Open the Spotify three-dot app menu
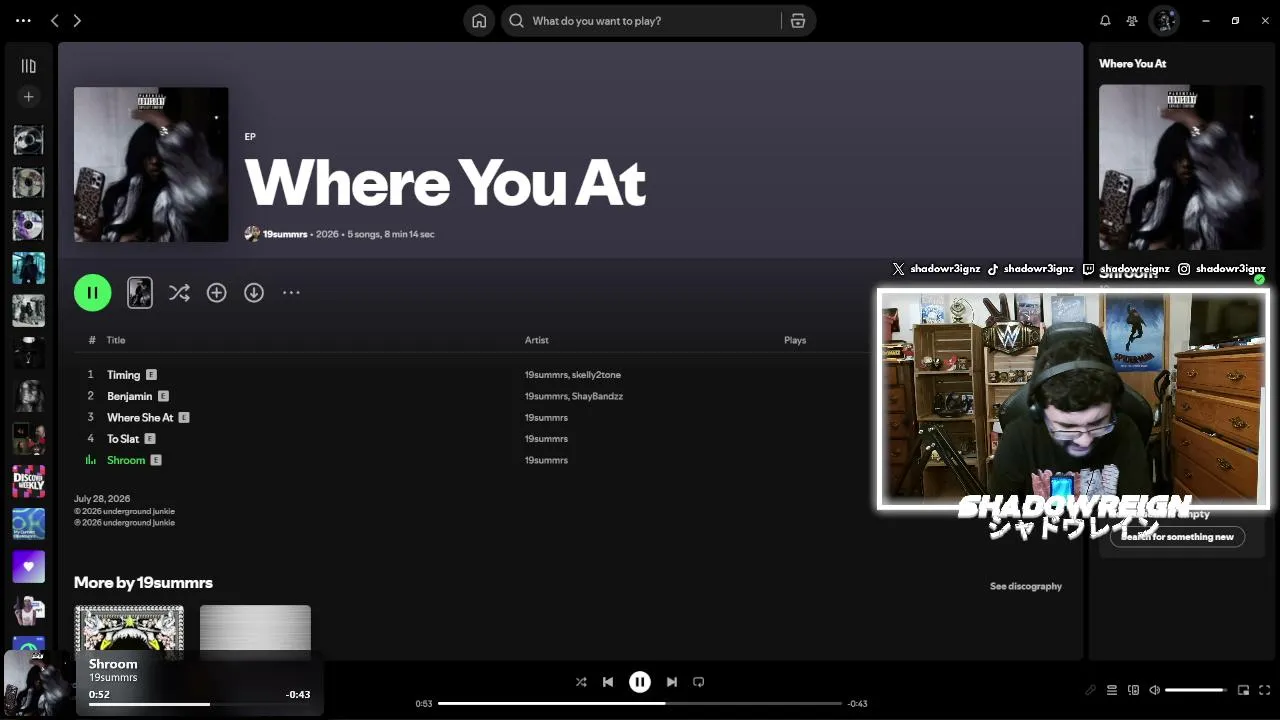The height and width of the screenshot is (720, 1280). point(23,20)
